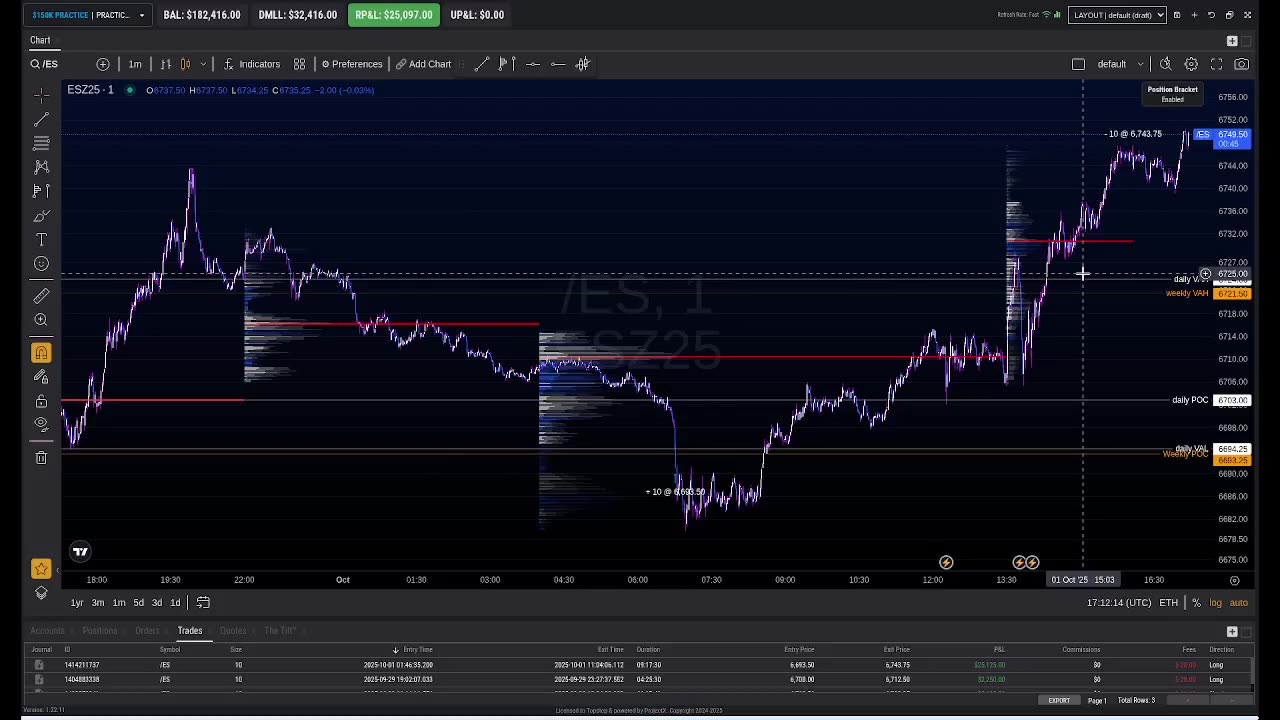This screenshot has width=1280, height=720.
Task: Open the account selector dropdown
Action: 89,15
